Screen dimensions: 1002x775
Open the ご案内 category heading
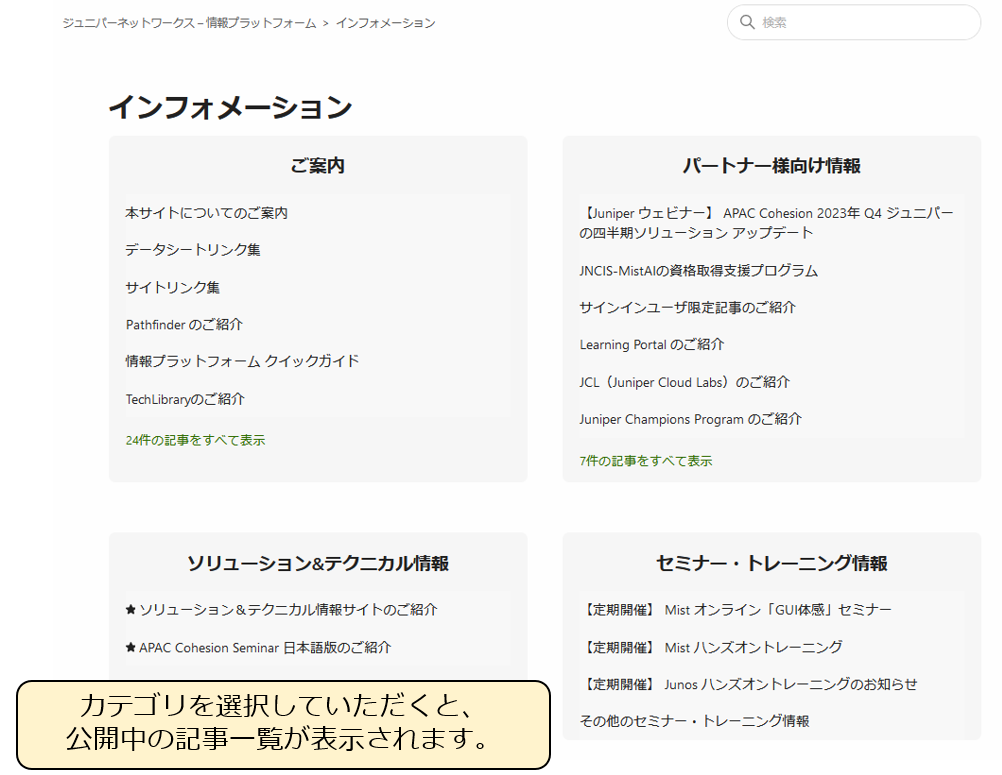317,166
